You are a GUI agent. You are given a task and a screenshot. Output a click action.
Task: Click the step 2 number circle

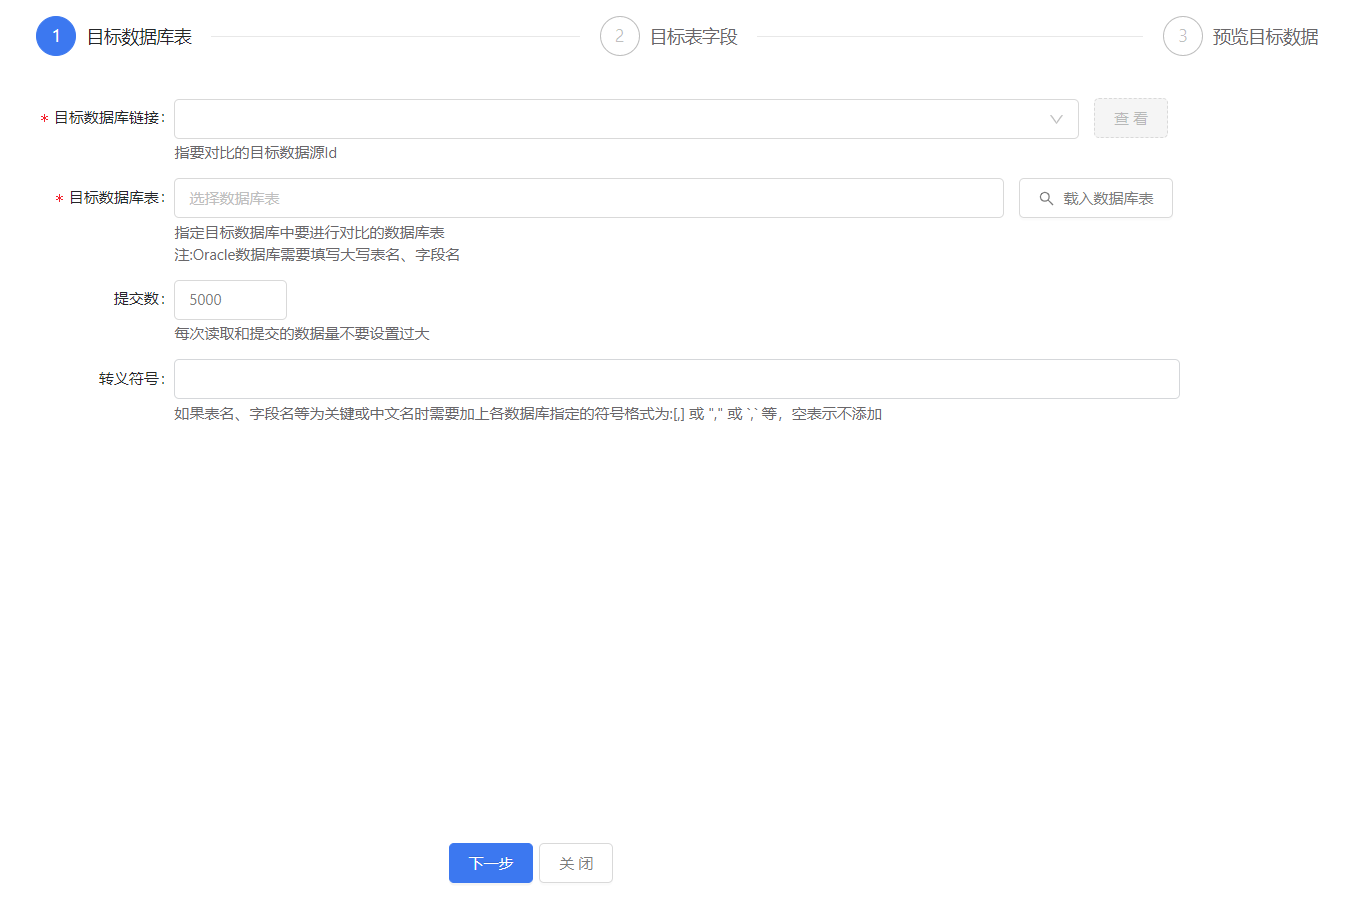click(x=619, y=36)
